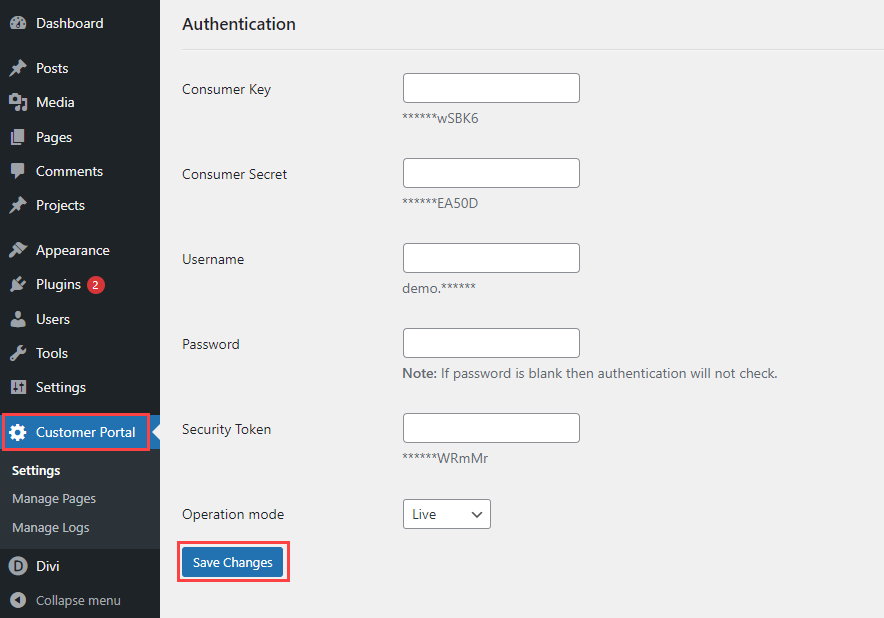The height and width of the screenshot is (618, 884).
Task: Open Manage Logs submenu item
Action: point(50,527)
